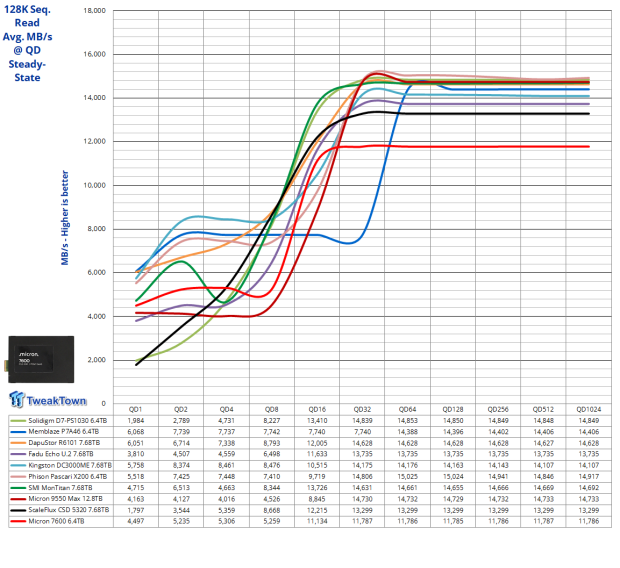620x568 pixels.
Task: Click the Micron 7600 QD1 value 4,497
Action: 136,521
